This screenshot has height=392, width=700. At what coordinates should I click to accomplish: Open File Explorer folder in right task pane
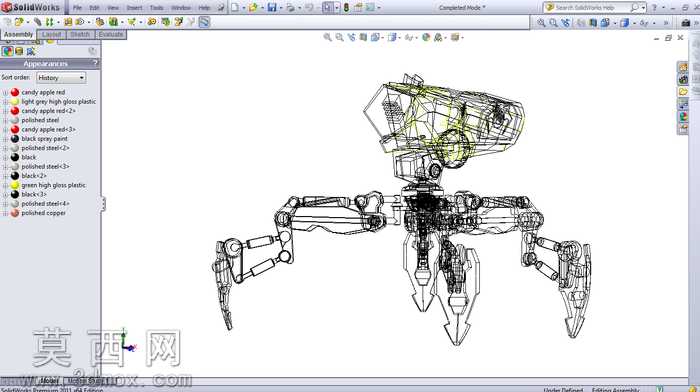(683, 92)
